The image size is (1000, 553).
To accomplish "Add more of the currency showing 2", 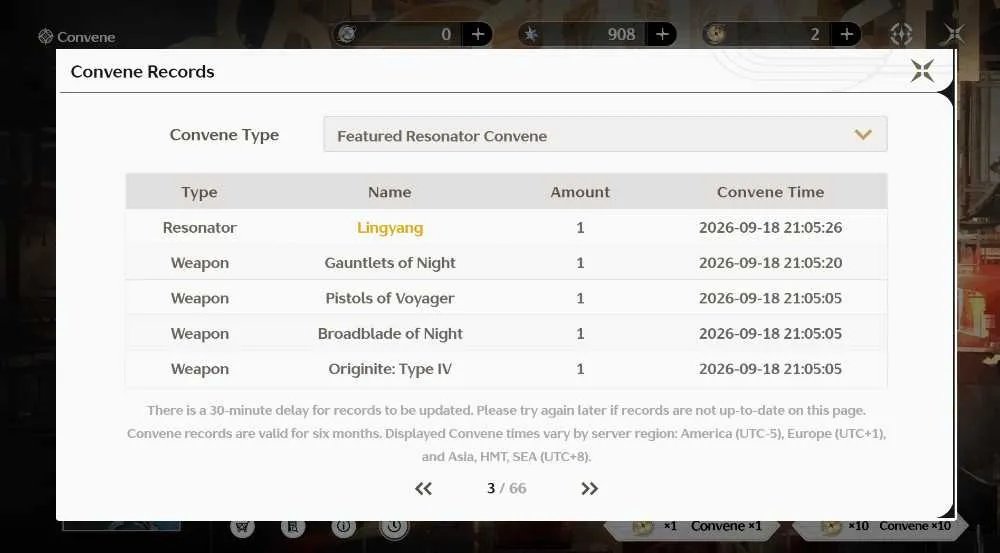I will pos(846,34).
